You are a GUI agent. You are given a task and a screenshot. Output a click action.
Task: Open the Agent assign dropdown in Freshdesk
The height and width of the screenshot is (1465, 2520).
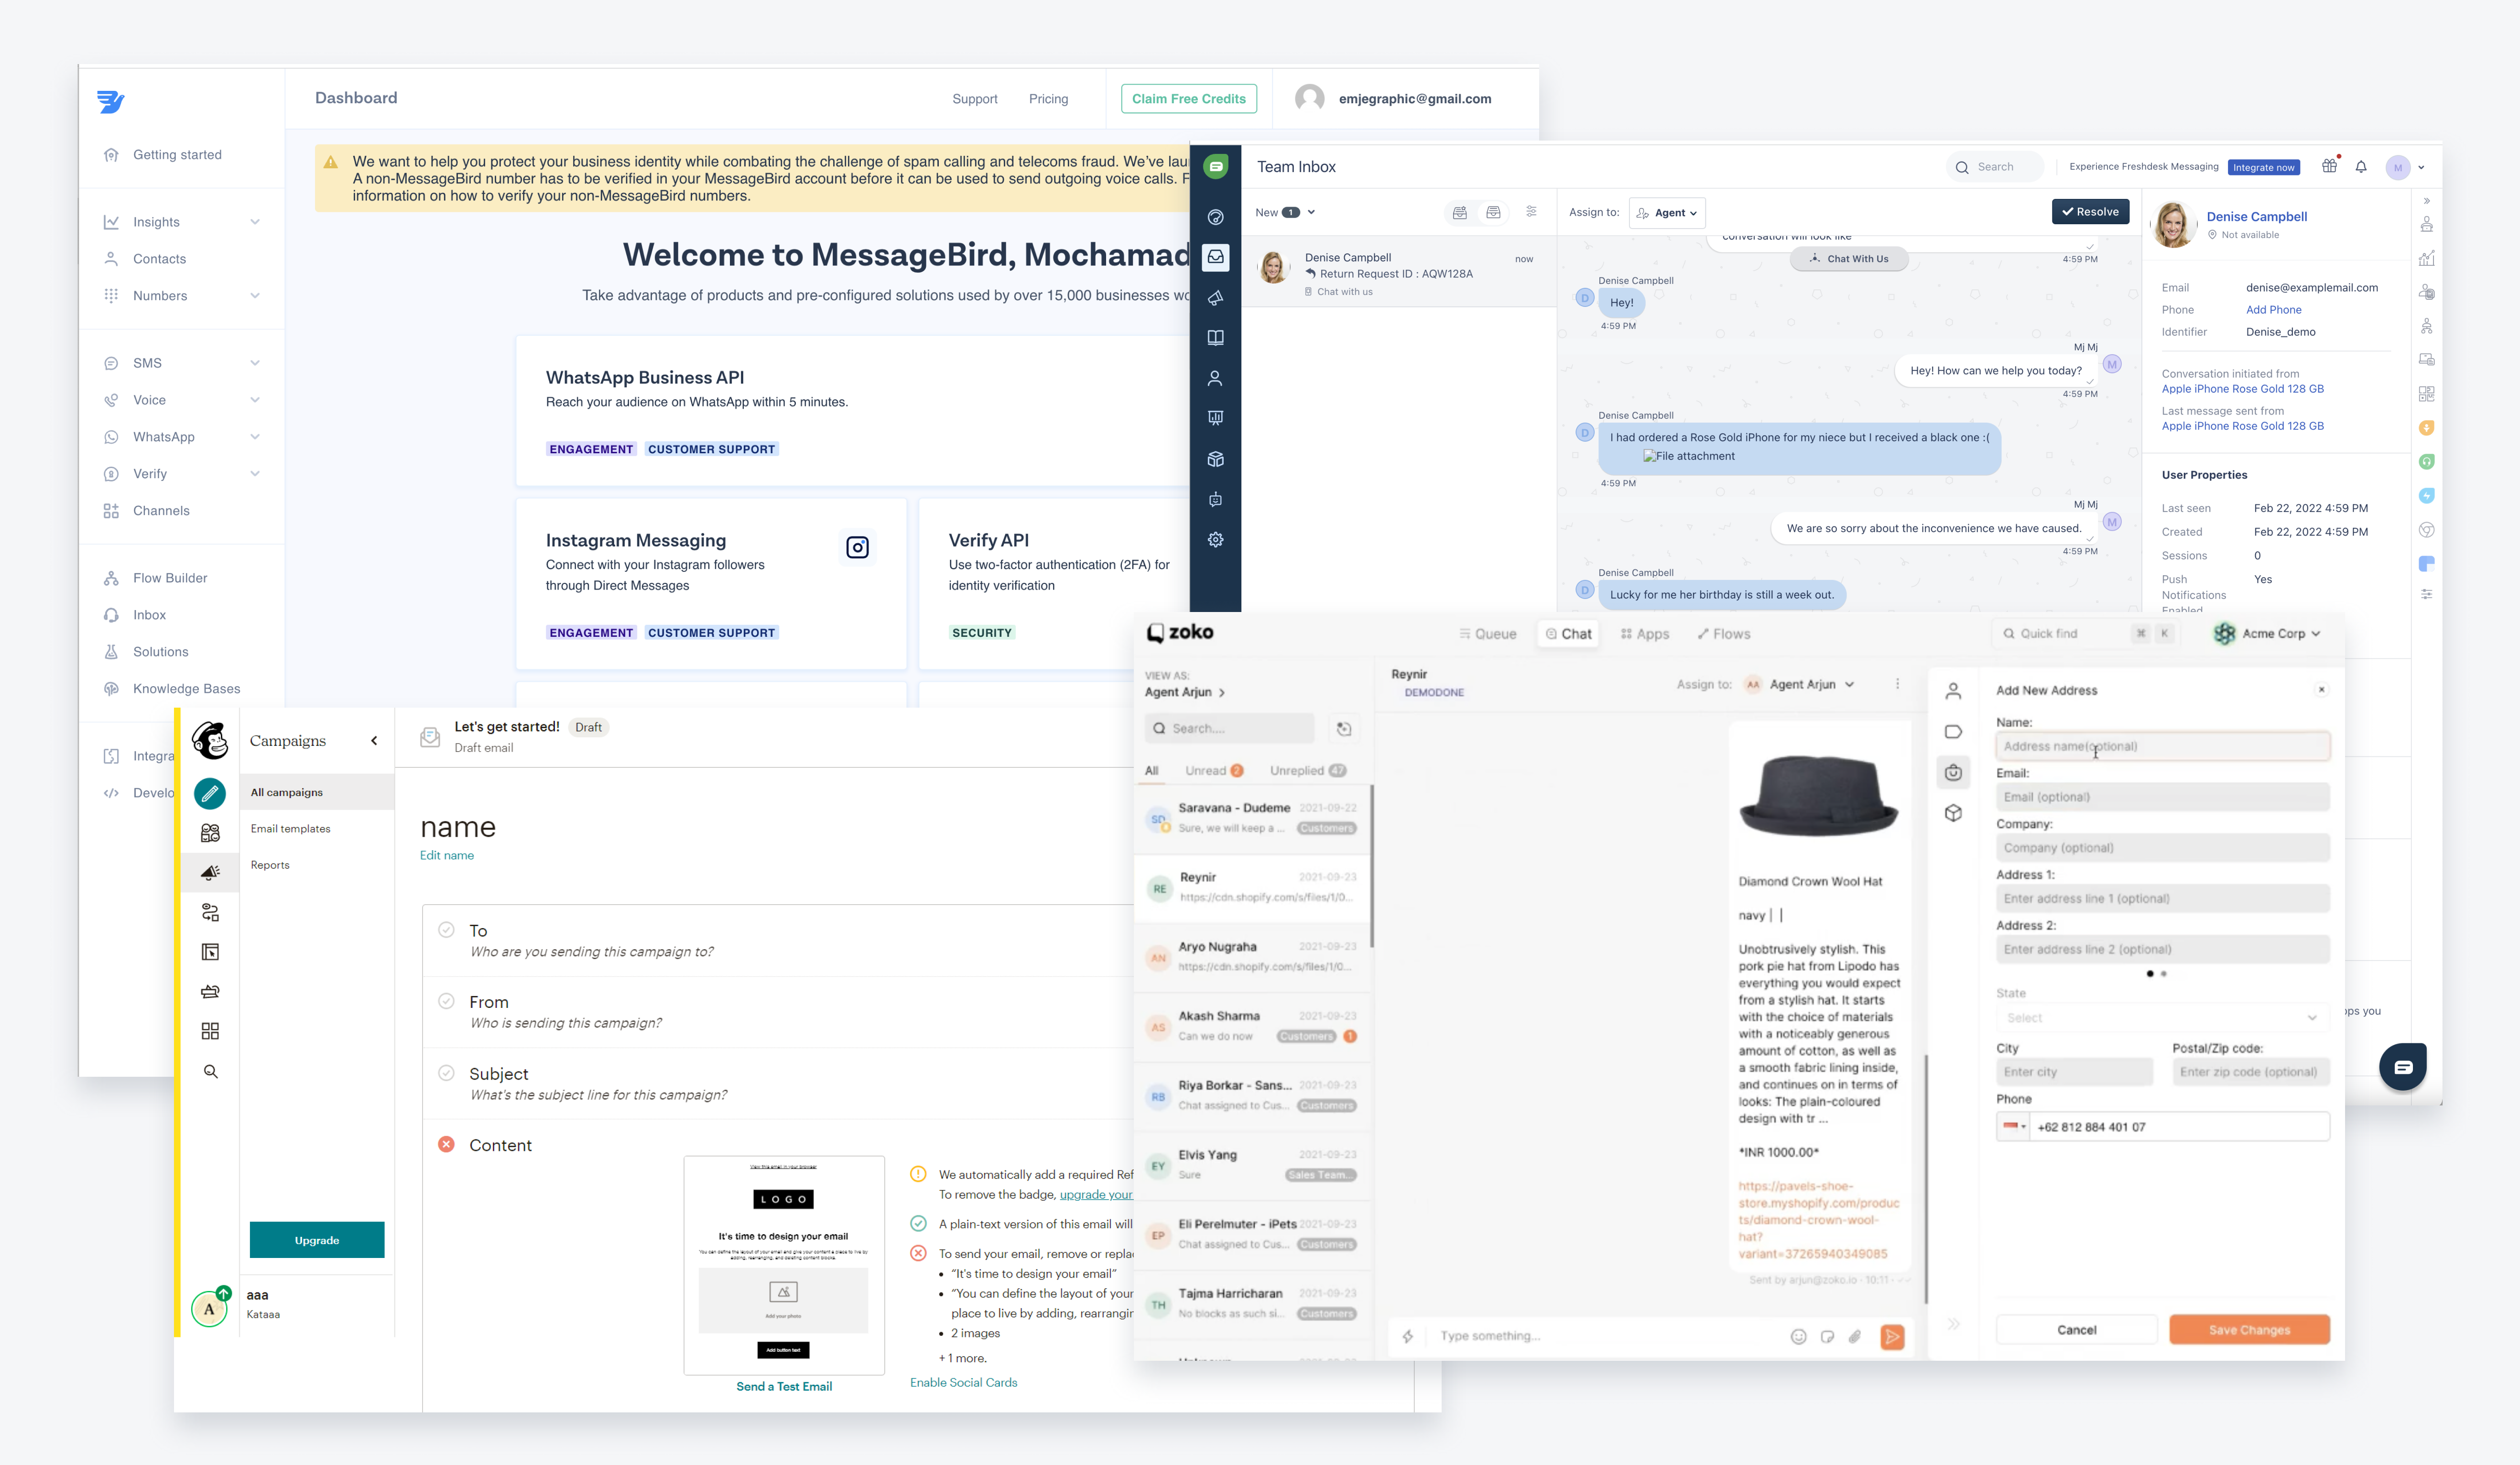click(1667, 213)
